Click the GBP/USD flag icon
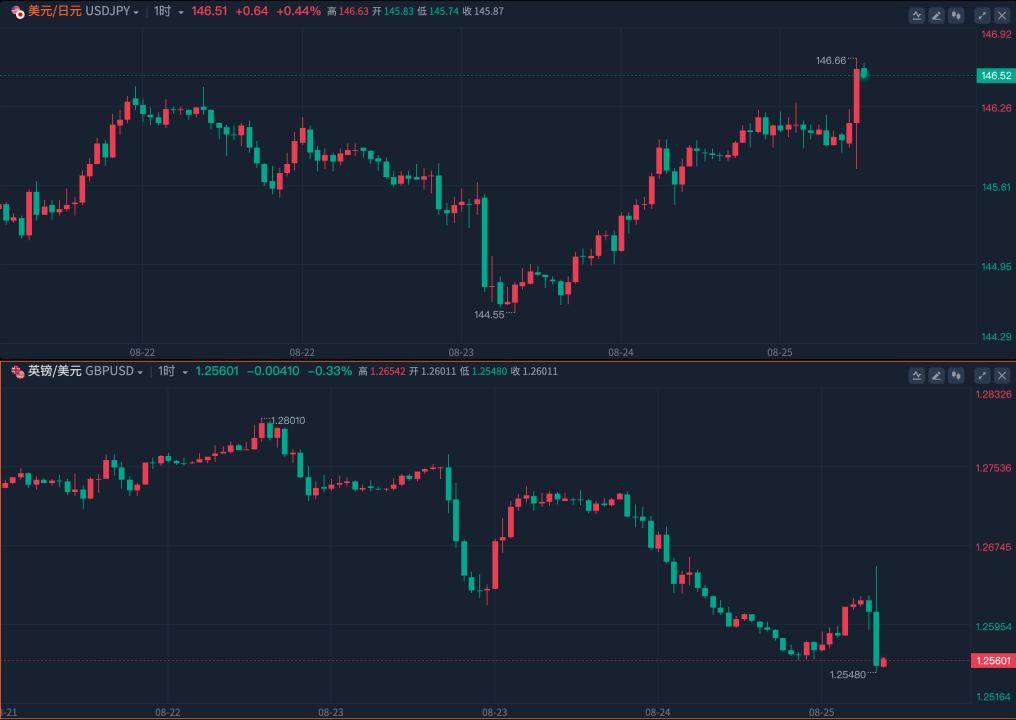Image resolution: width=1016 pixels, height=720 pixels. 18,371
